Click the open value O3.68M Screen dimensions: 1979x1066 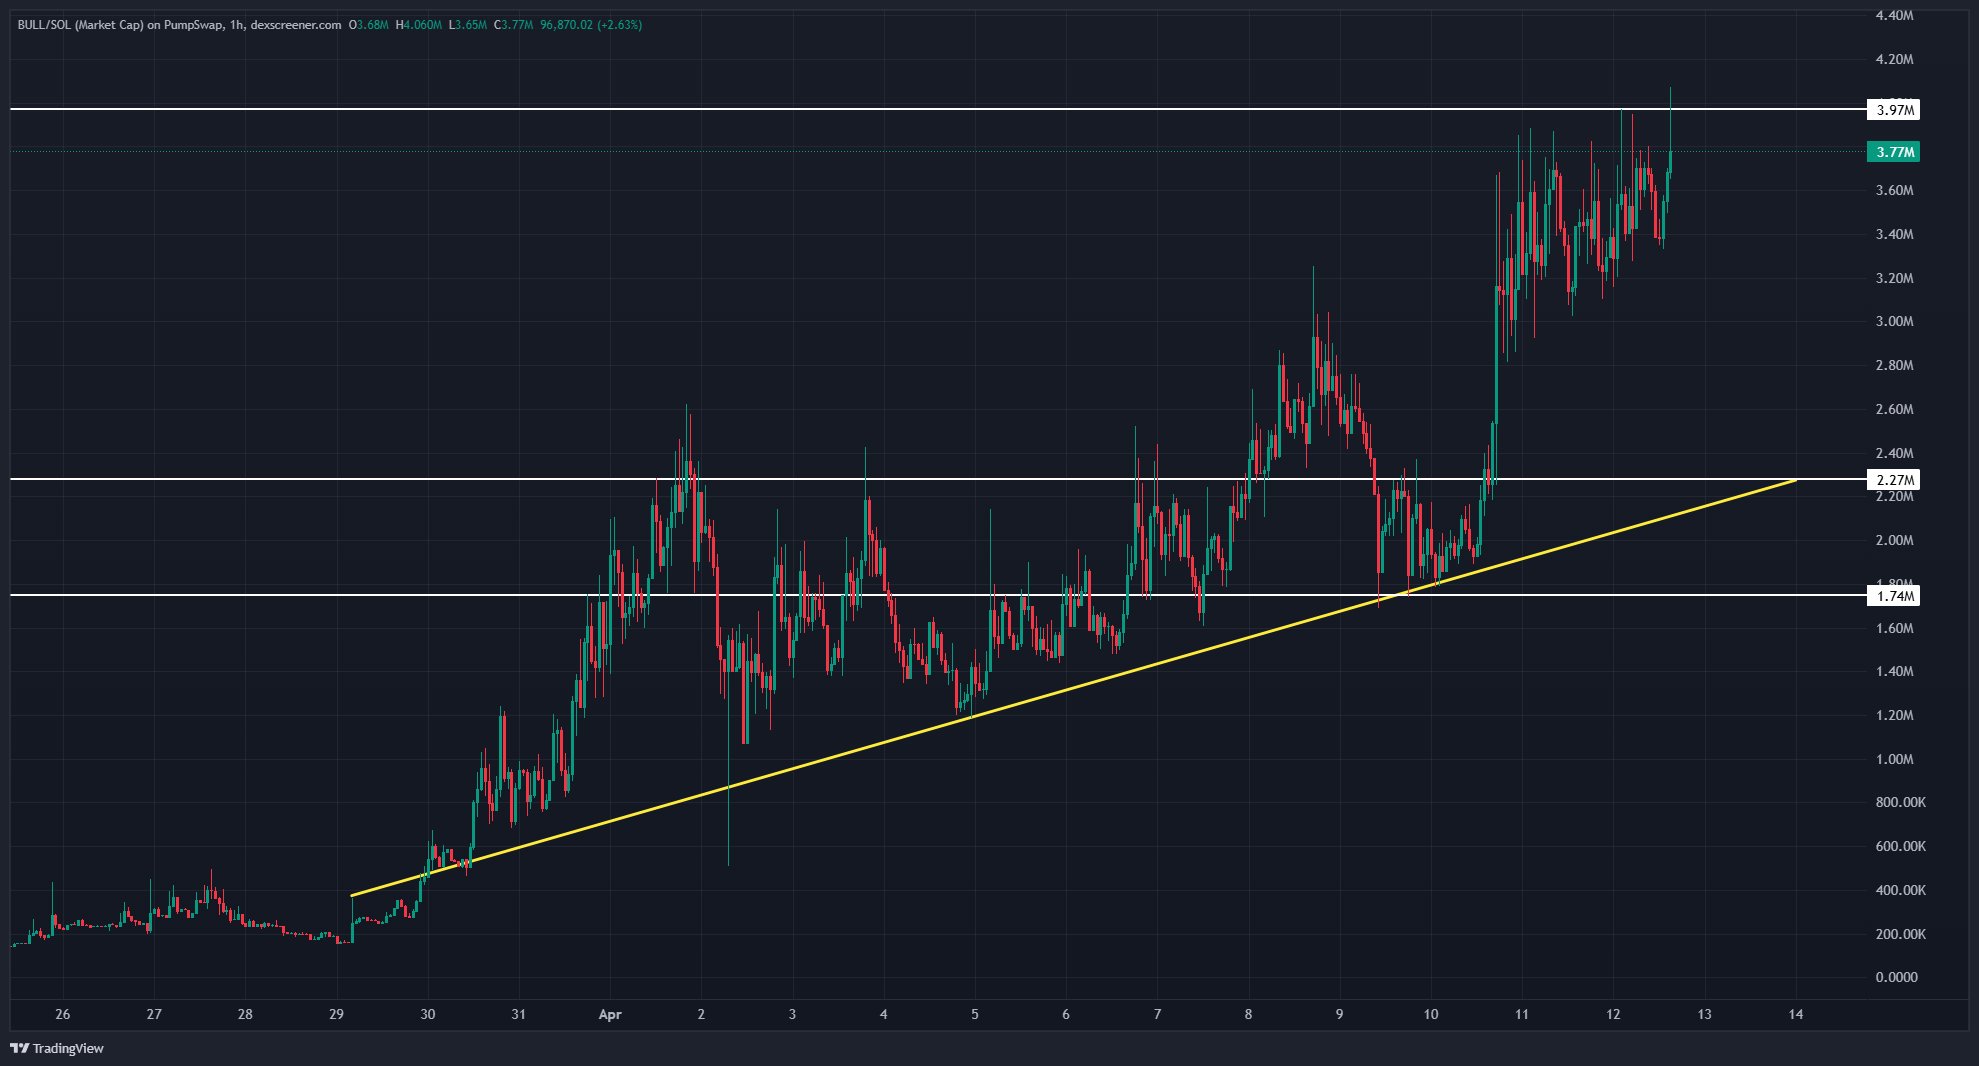point(369,25)
